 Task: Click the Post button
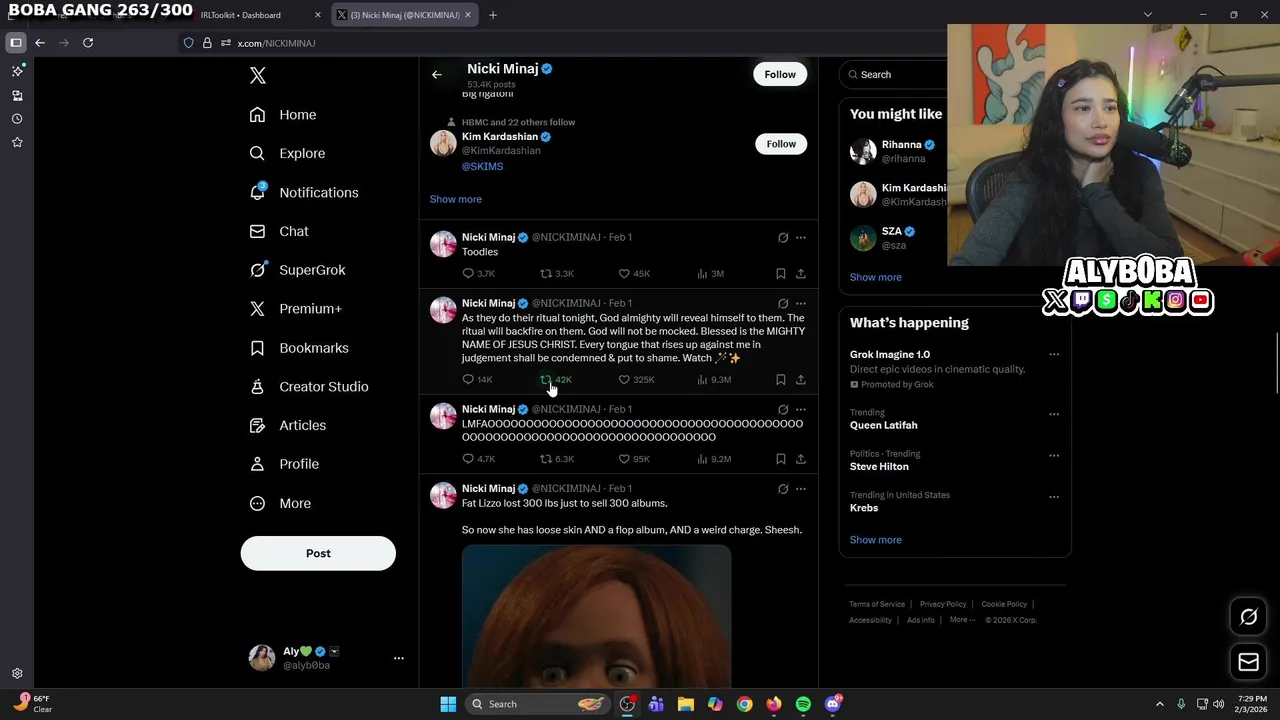click(x=318, y=553)
